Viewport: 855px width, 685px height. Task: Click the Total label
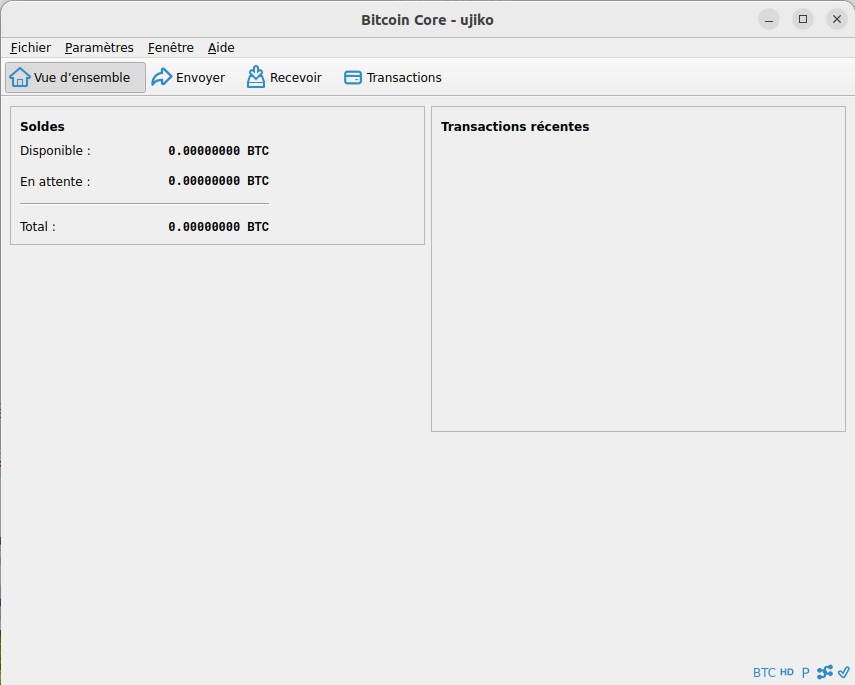38,226
